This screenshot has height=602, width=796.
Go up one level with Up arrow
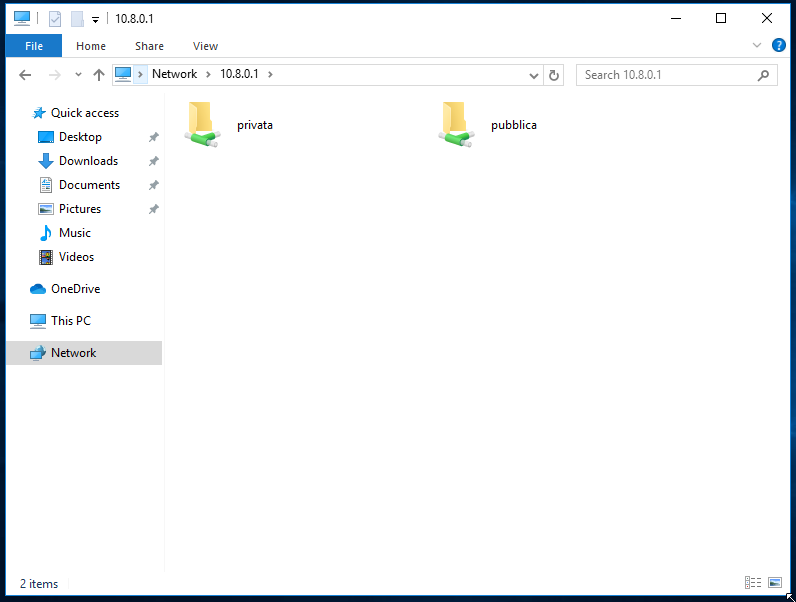click(x=98, y=75)
